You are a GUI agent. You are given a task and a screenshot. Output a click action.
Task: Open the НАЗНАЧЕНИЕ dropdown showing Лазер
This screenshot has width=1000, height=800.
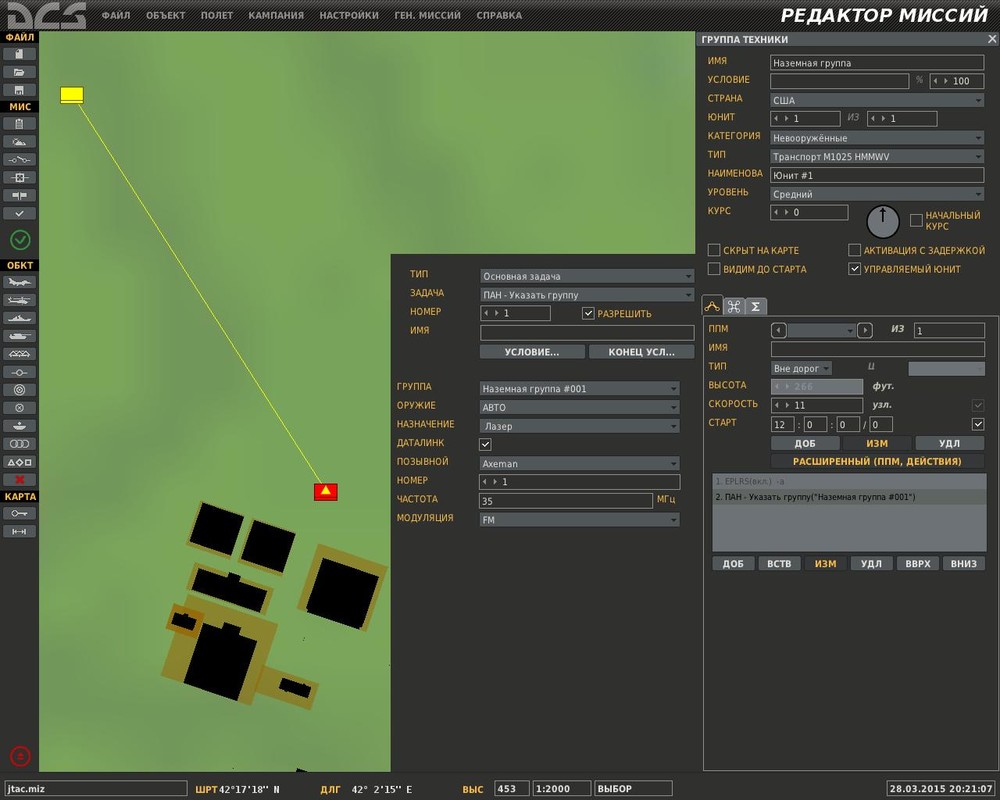[579, 426]
